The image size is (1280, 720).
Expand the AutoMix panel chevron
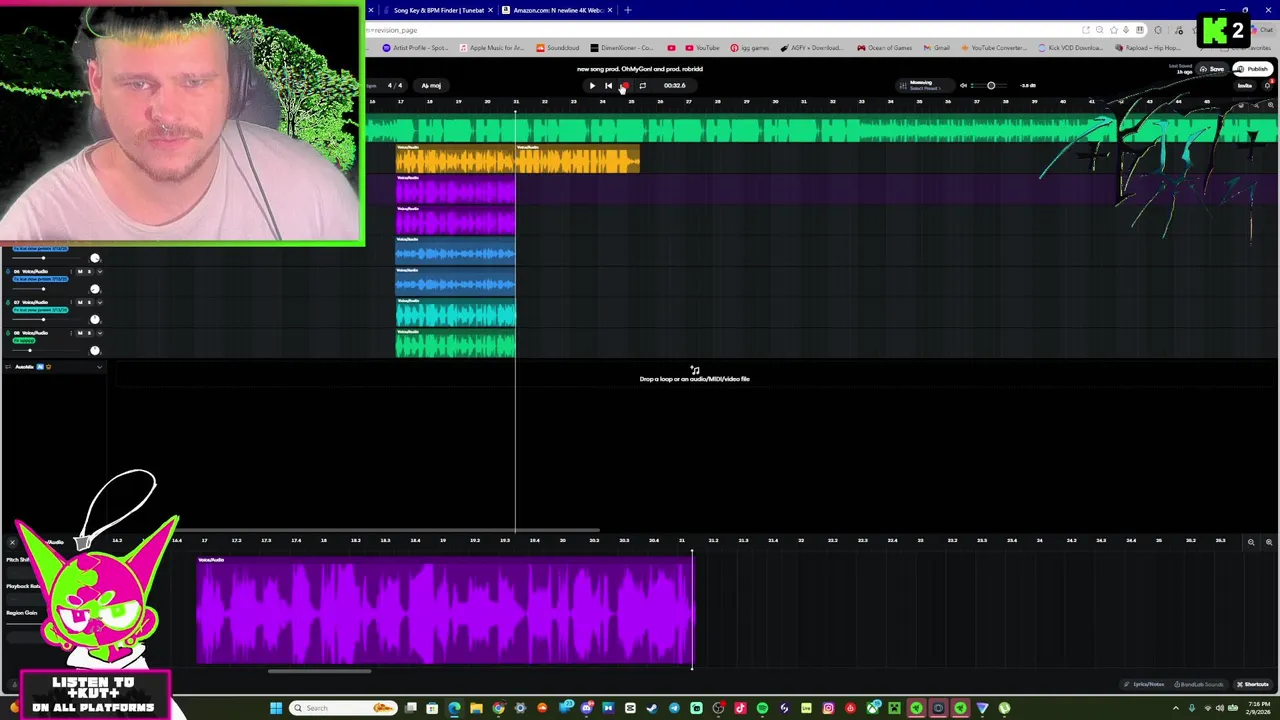point(99,367)
